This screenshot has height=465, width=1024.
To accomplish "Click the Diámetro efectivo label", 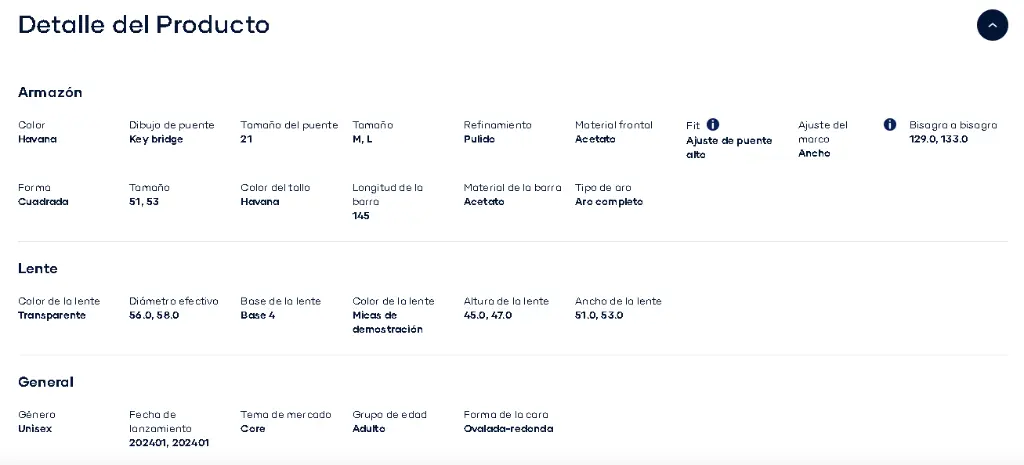I will pyautogui.click(x=174, y=301).
